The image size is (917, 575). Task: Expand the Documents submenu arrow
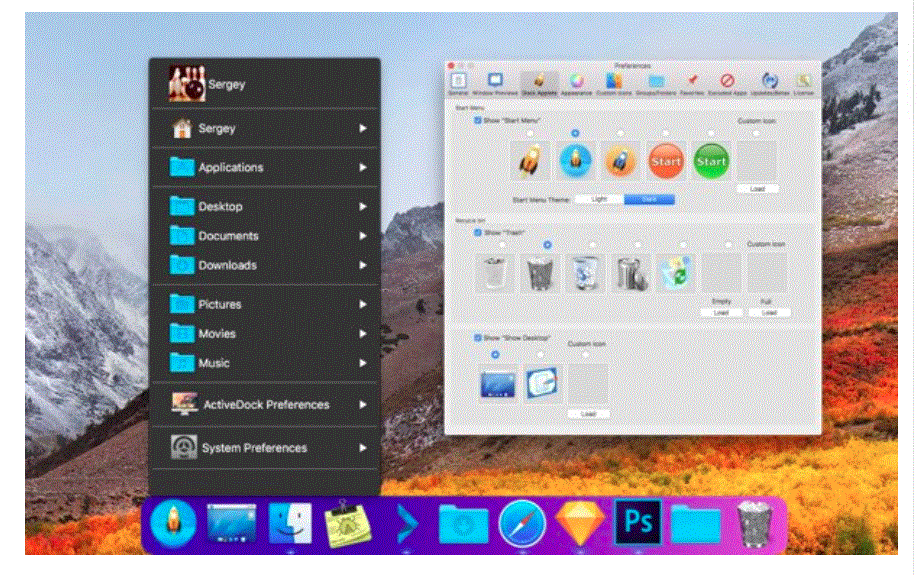363,236
